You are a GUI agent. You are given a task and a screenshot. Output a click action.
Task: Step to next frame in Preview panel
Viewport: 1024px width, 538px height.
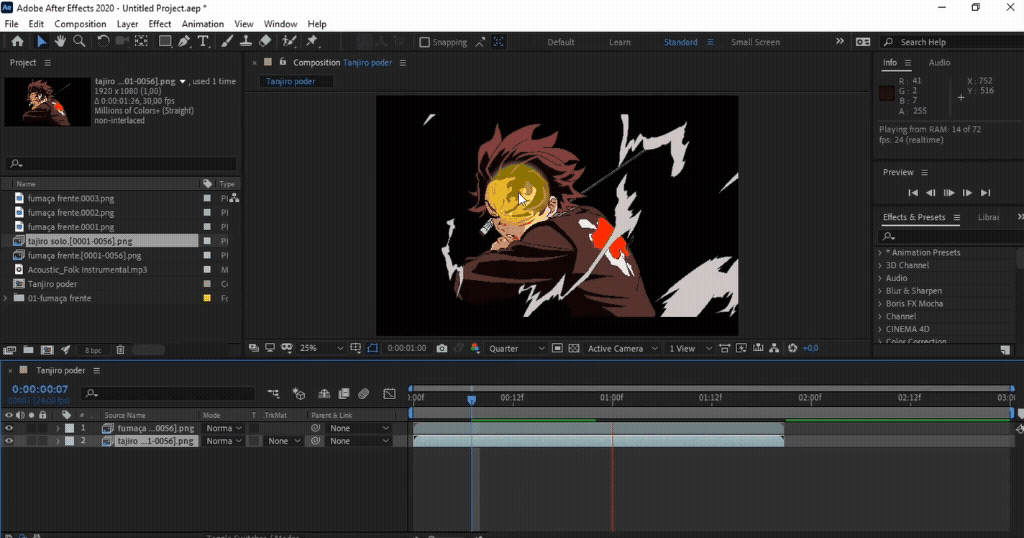pyautogui.click(x=967, y=193)
